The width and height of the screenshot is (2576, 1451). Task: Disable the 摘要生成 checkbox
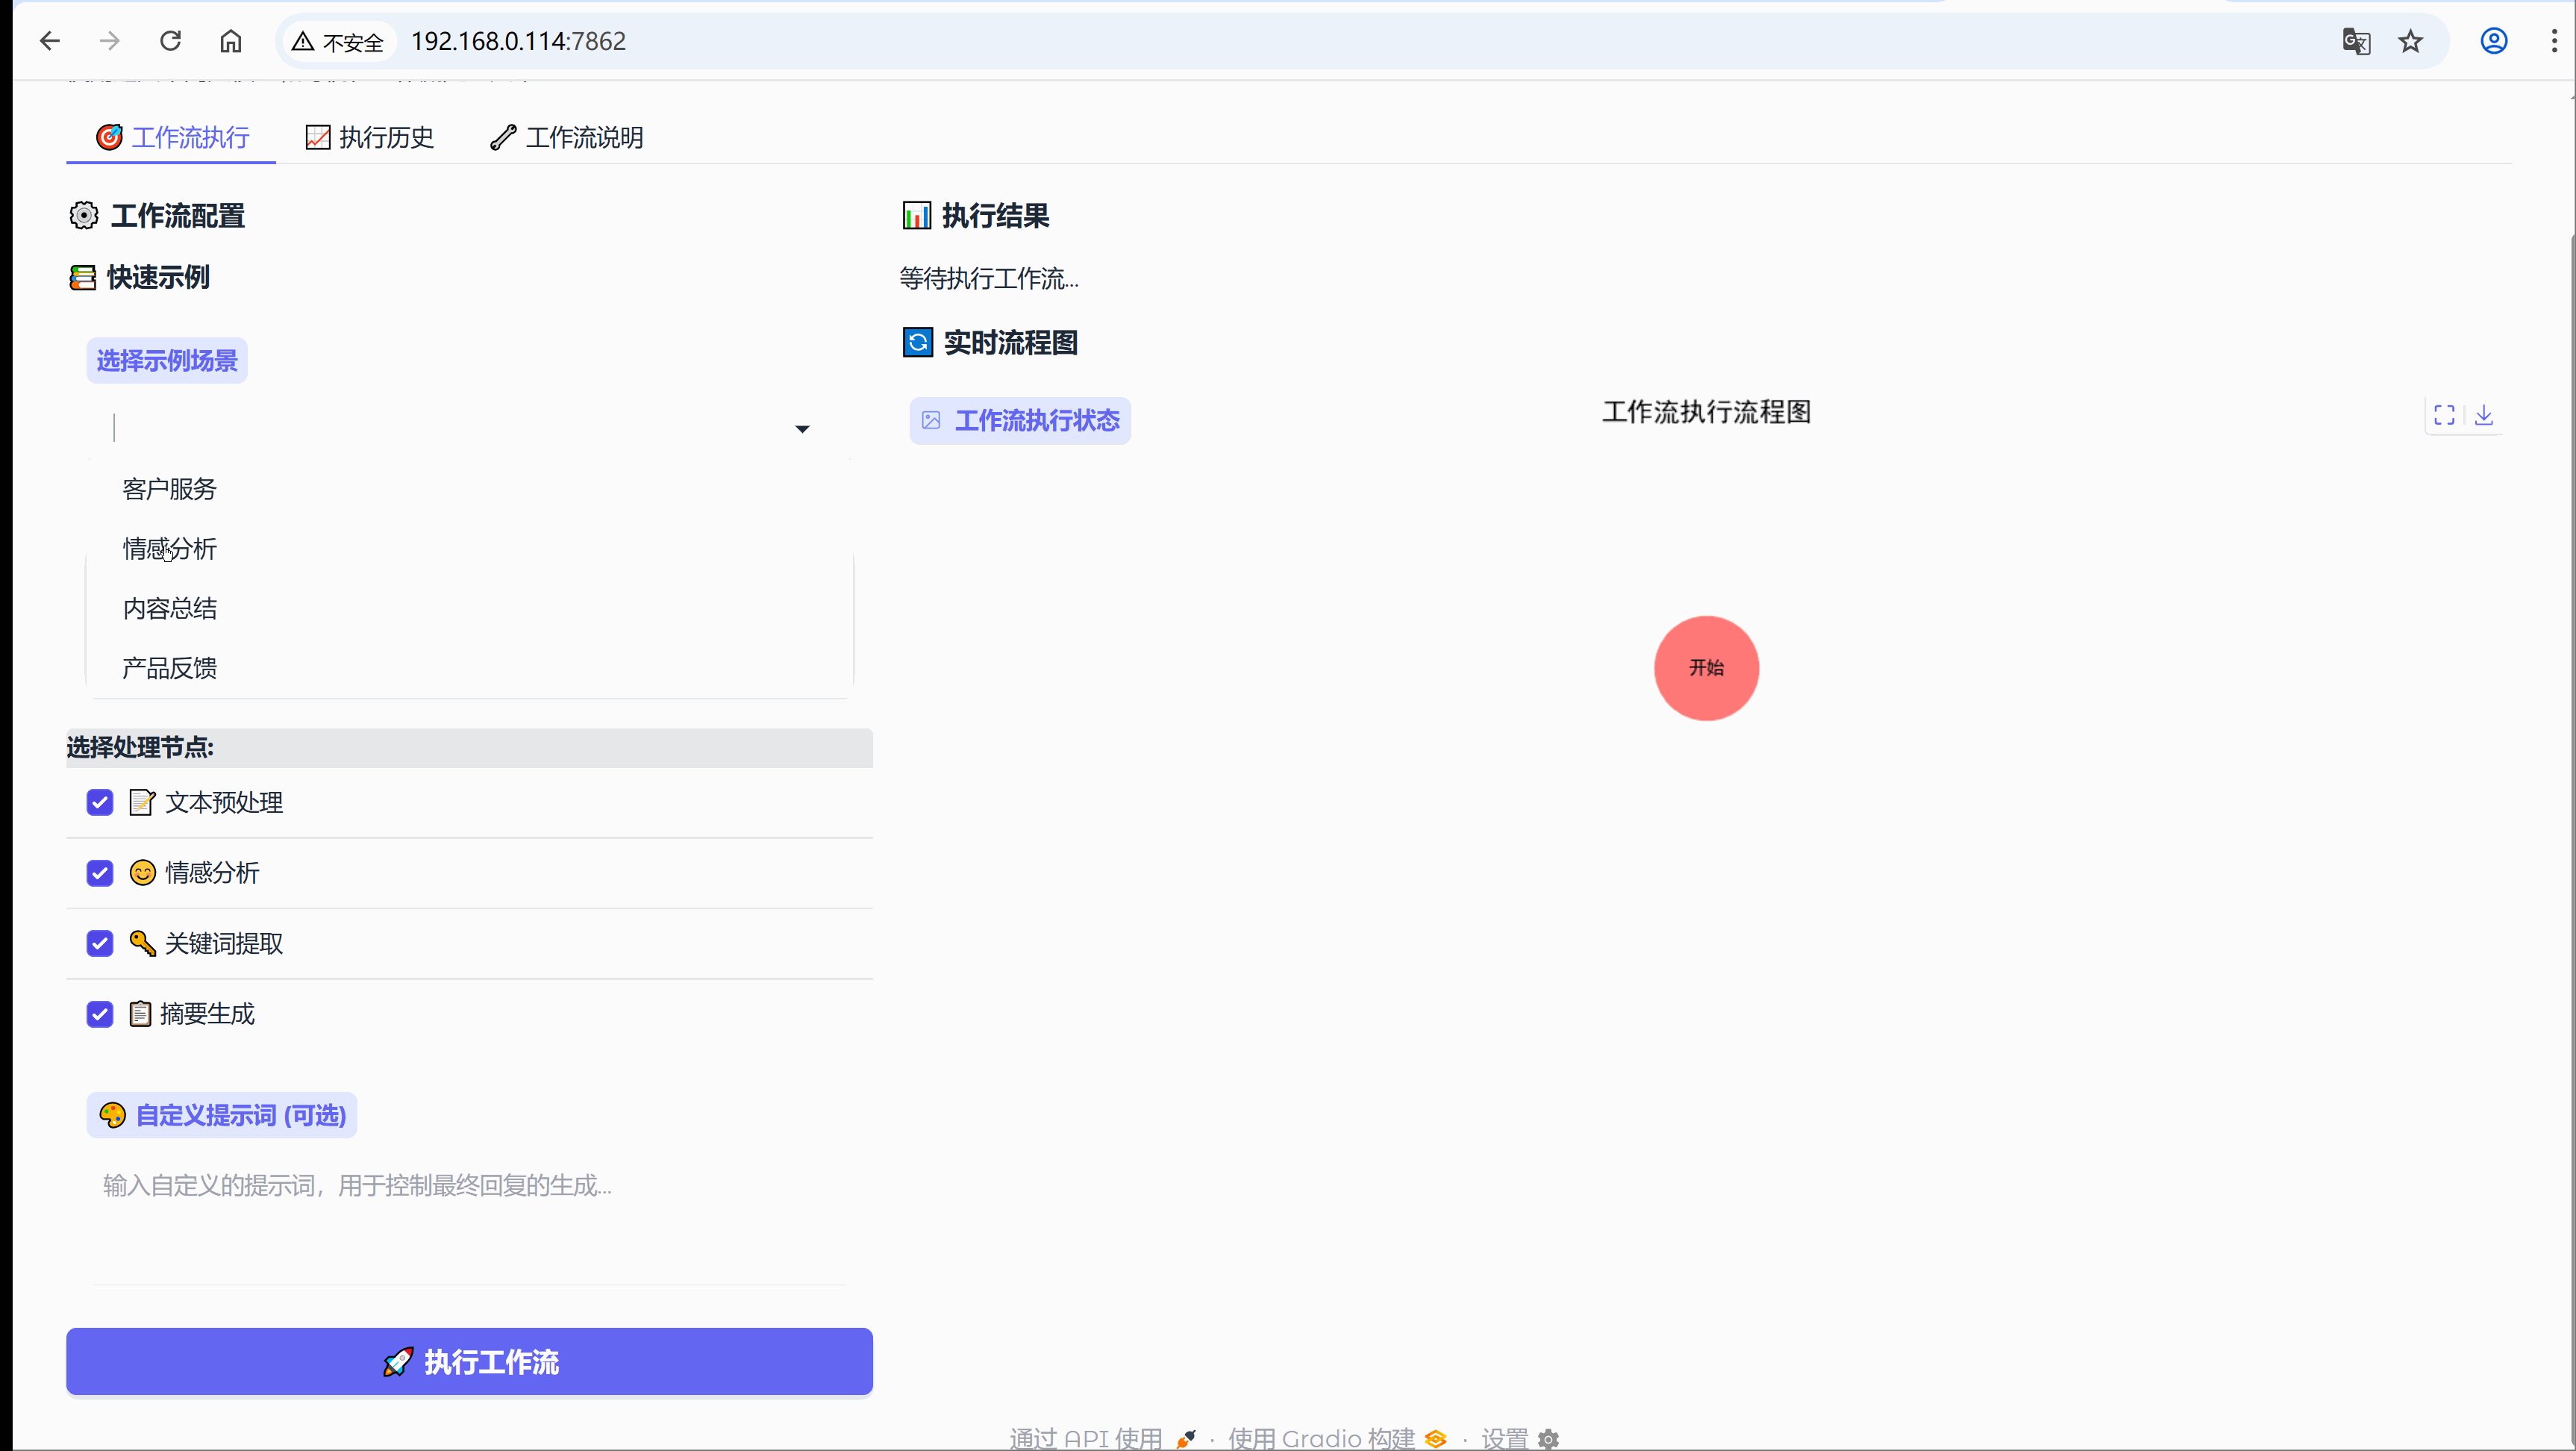tap(99, 1014)
